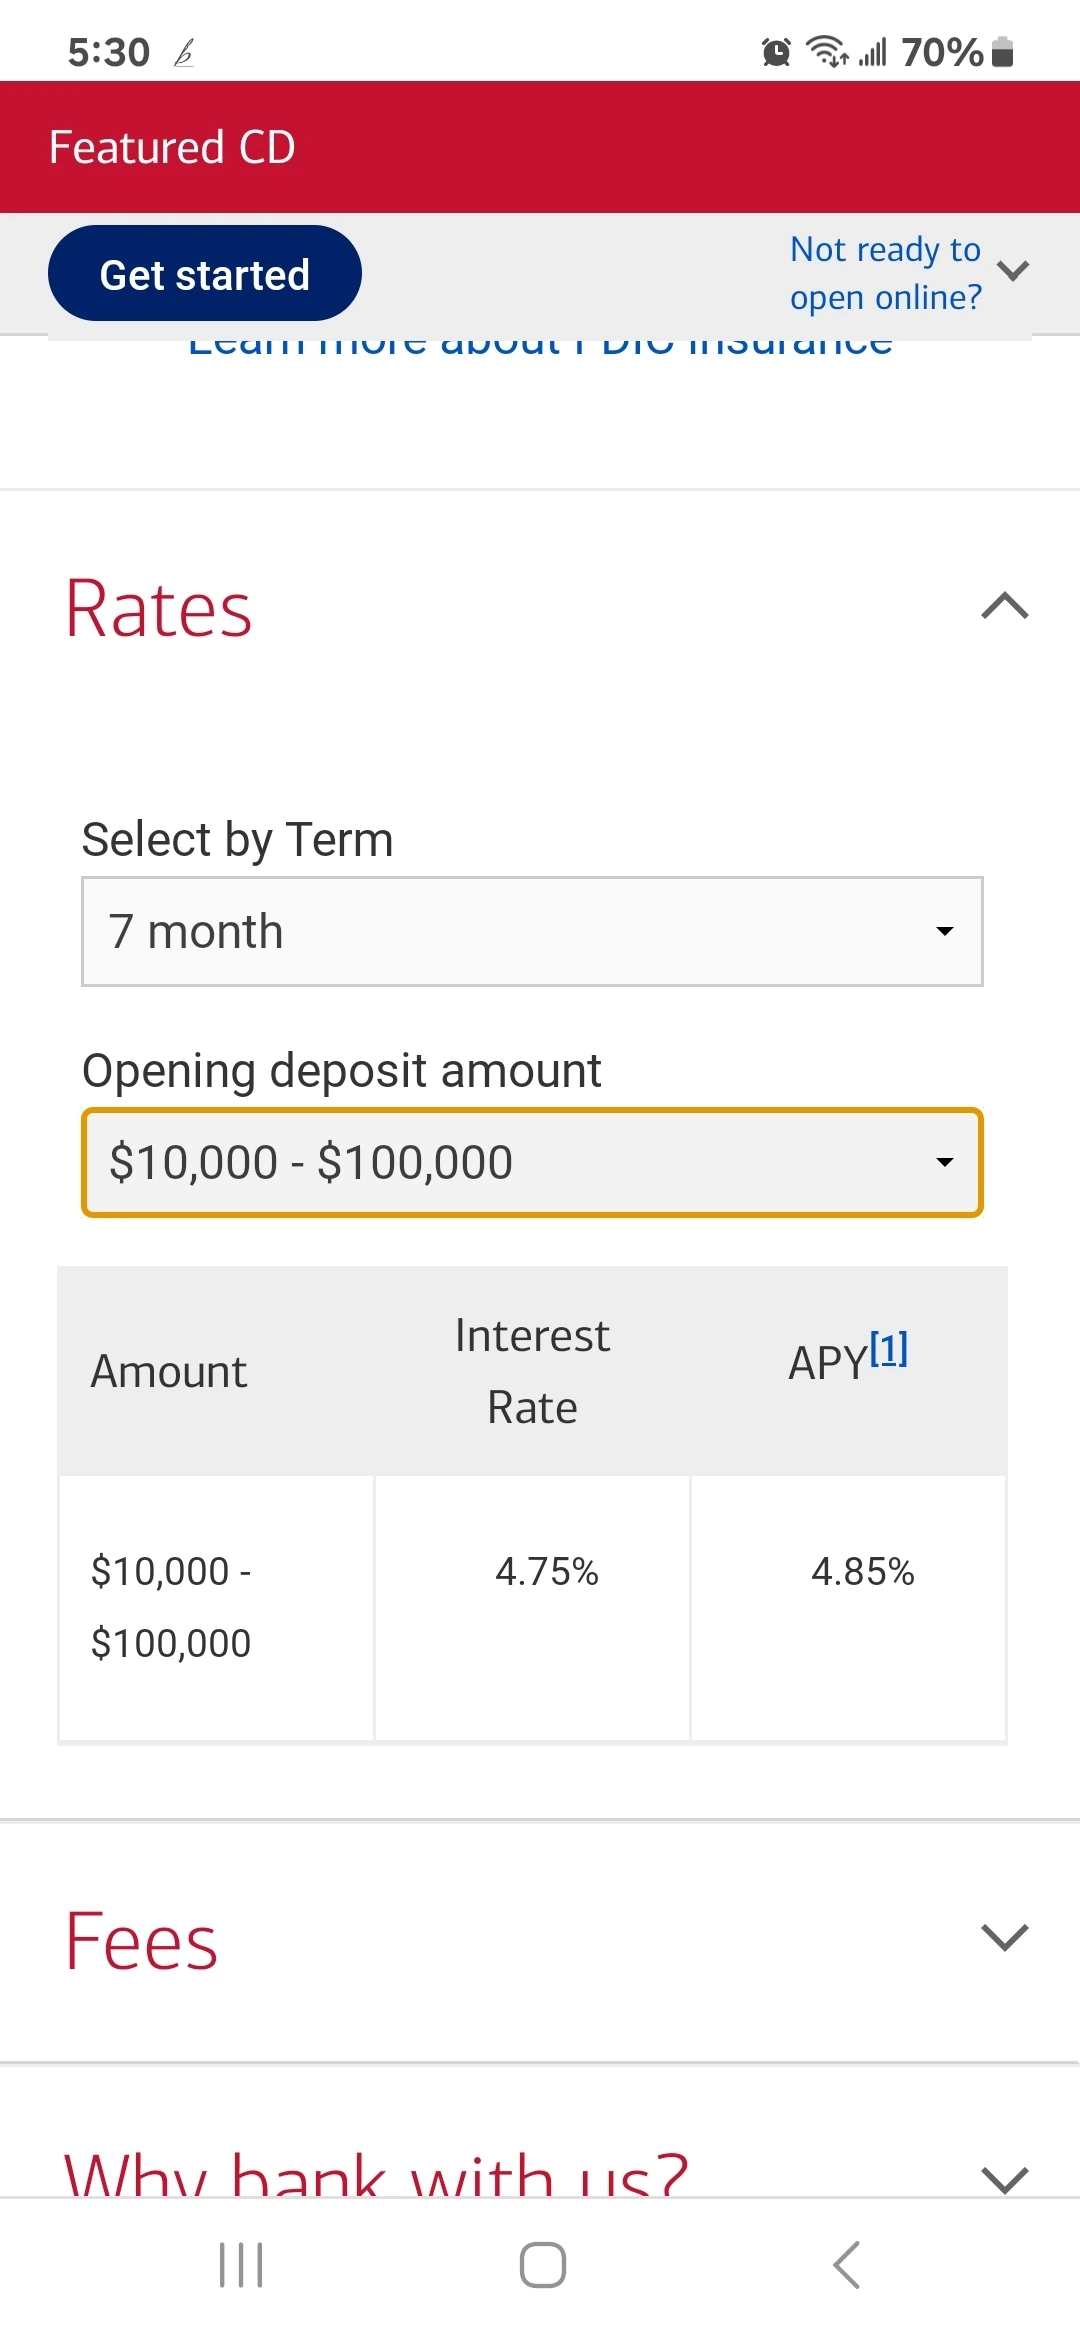Open the Select by Term dropdown
1080x2340 pixels.
tap(532, 931)
